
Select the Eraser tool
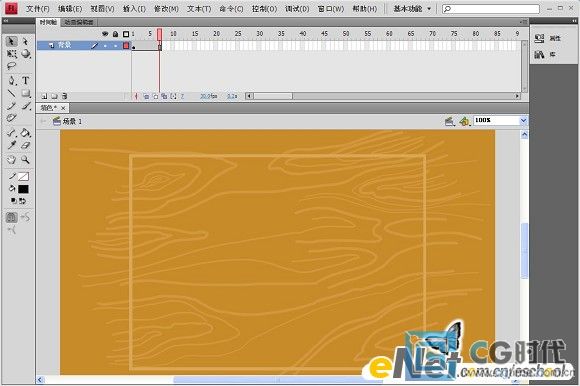coord(25,145)
